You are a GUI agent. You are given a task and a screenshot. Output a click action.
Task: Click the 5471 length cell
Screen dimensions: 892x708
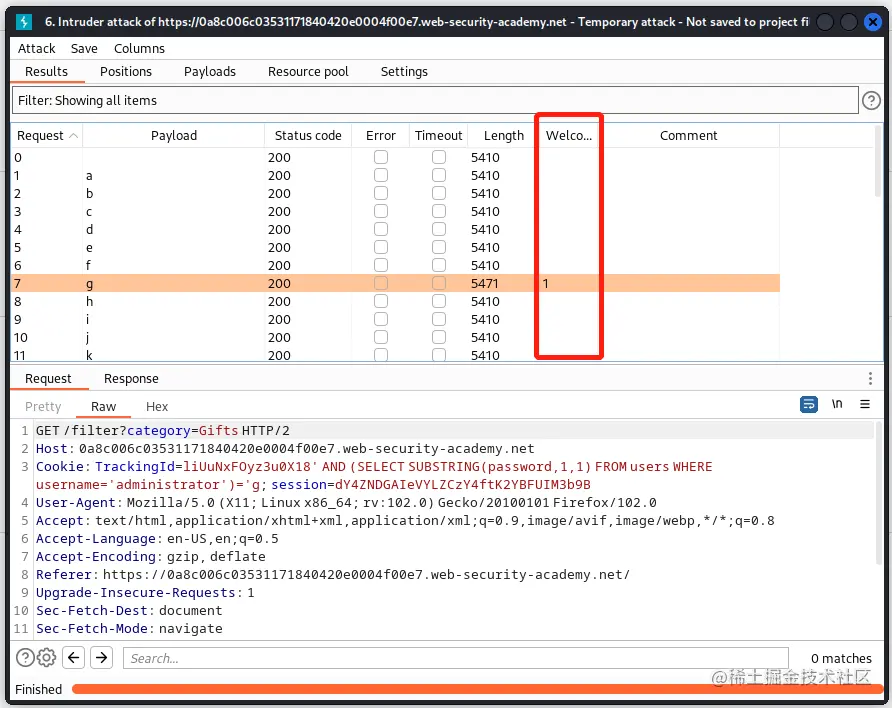tap(485, 283)
